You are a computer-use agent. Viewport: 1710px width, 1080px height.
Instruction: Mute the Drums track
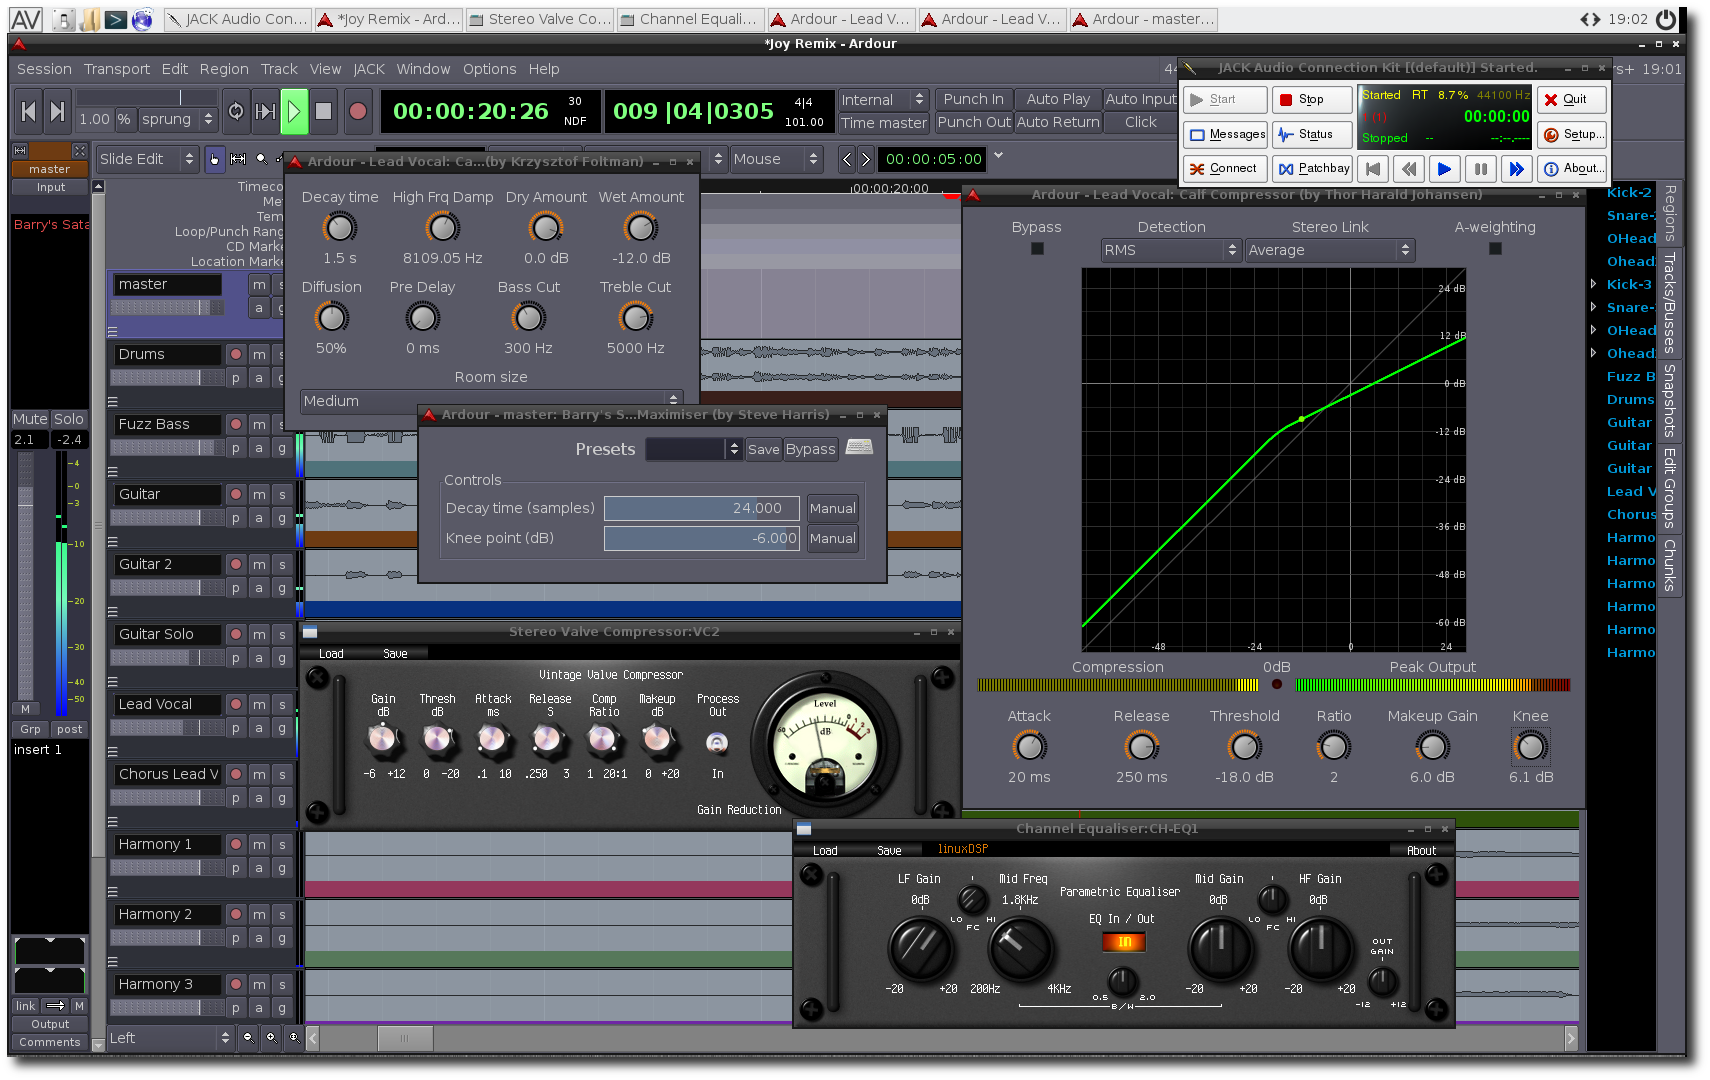[259, 354]
